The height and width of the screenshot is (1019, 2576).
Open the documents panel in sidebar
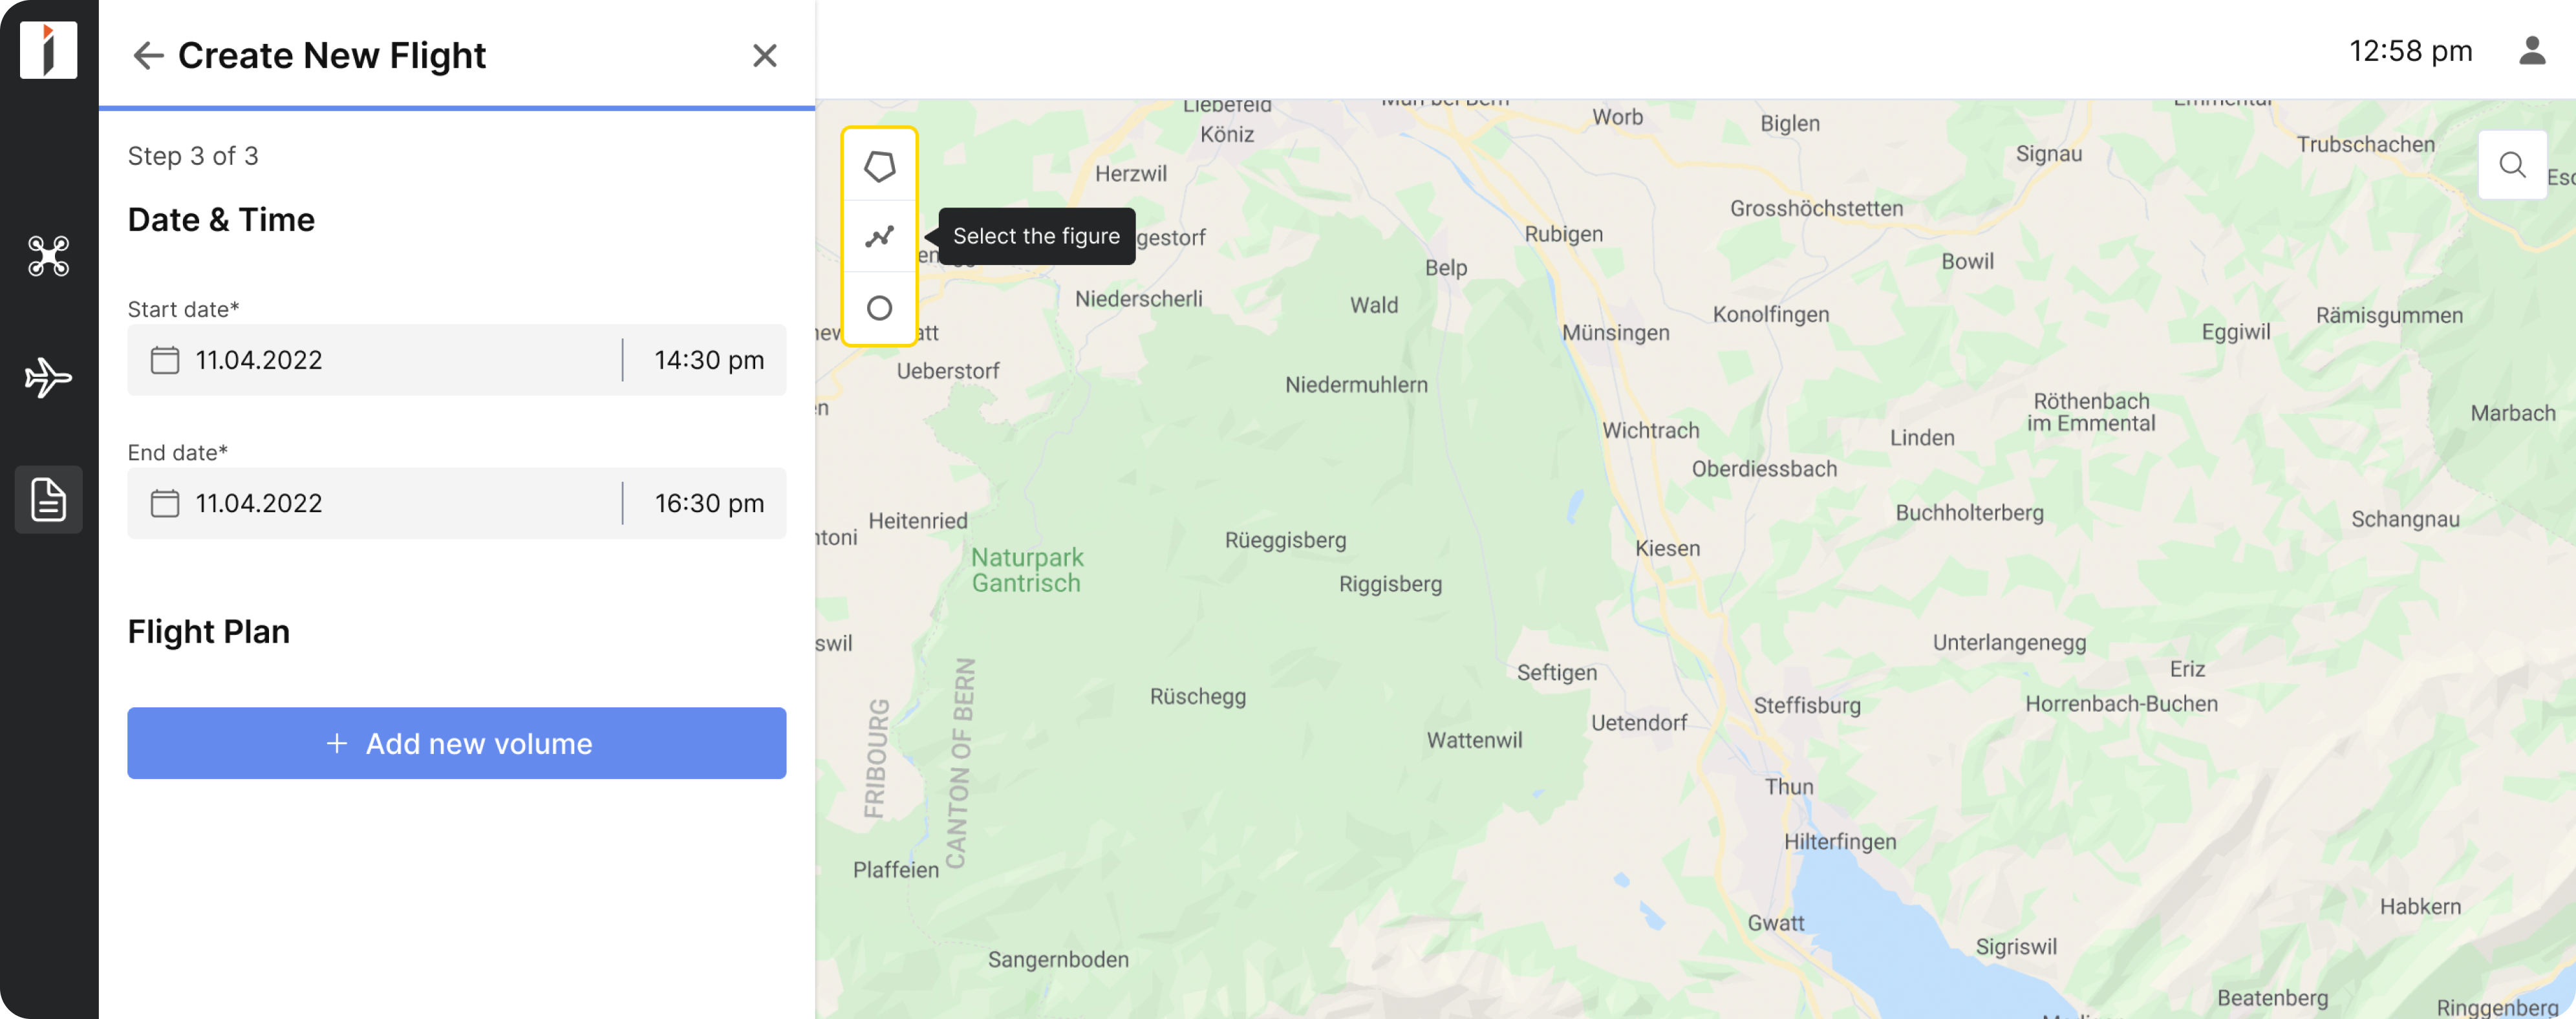47,499
